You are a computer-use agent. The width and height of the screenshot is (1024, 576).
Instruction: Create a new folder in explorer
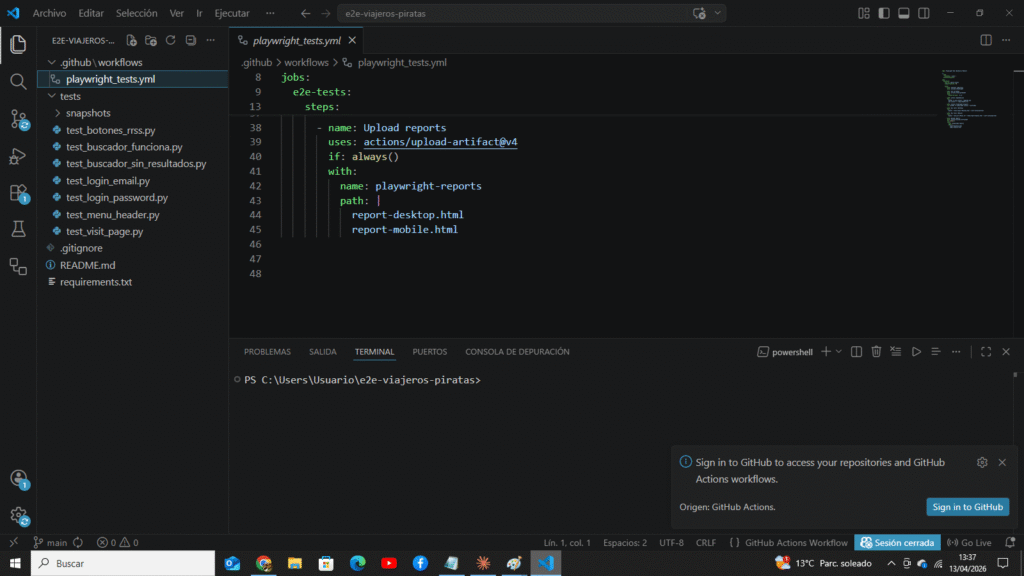click(x=151, y=40)
